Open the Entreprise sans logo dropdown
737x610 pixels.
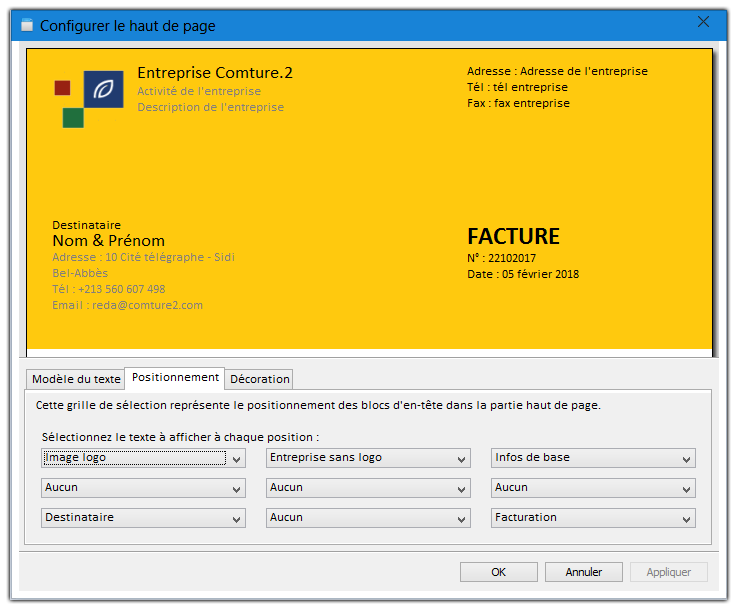tap(368, 458)
